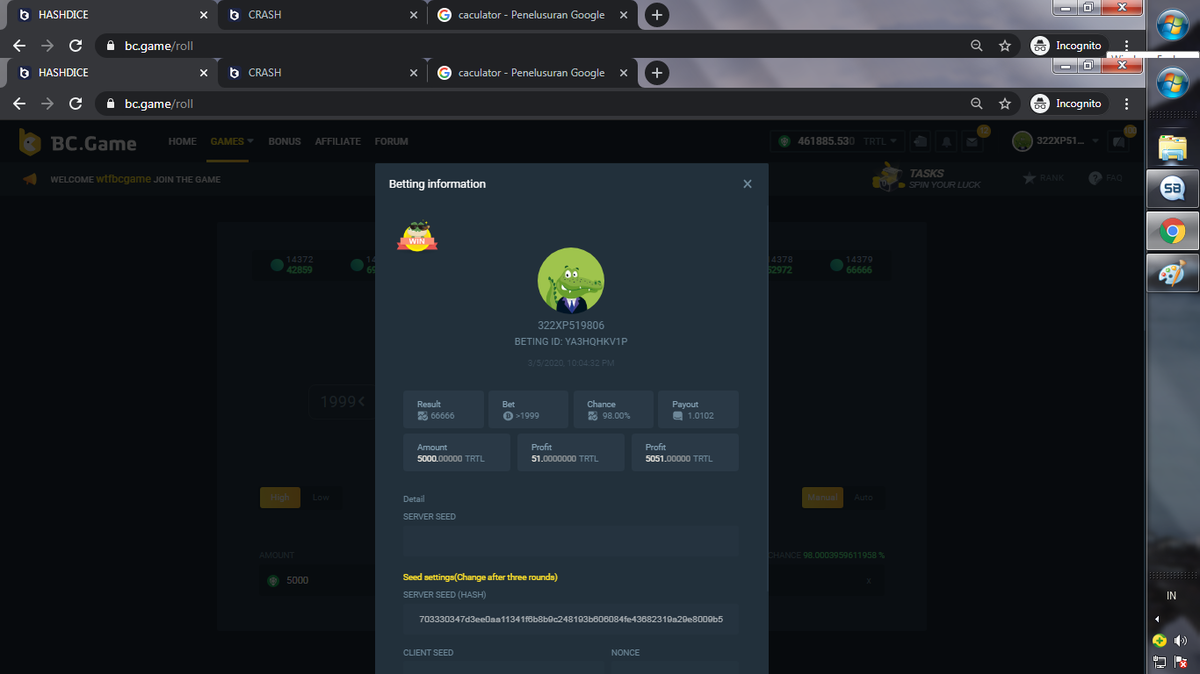
Task: Open the FORUM menu item
Action: (x=391, y=141)
